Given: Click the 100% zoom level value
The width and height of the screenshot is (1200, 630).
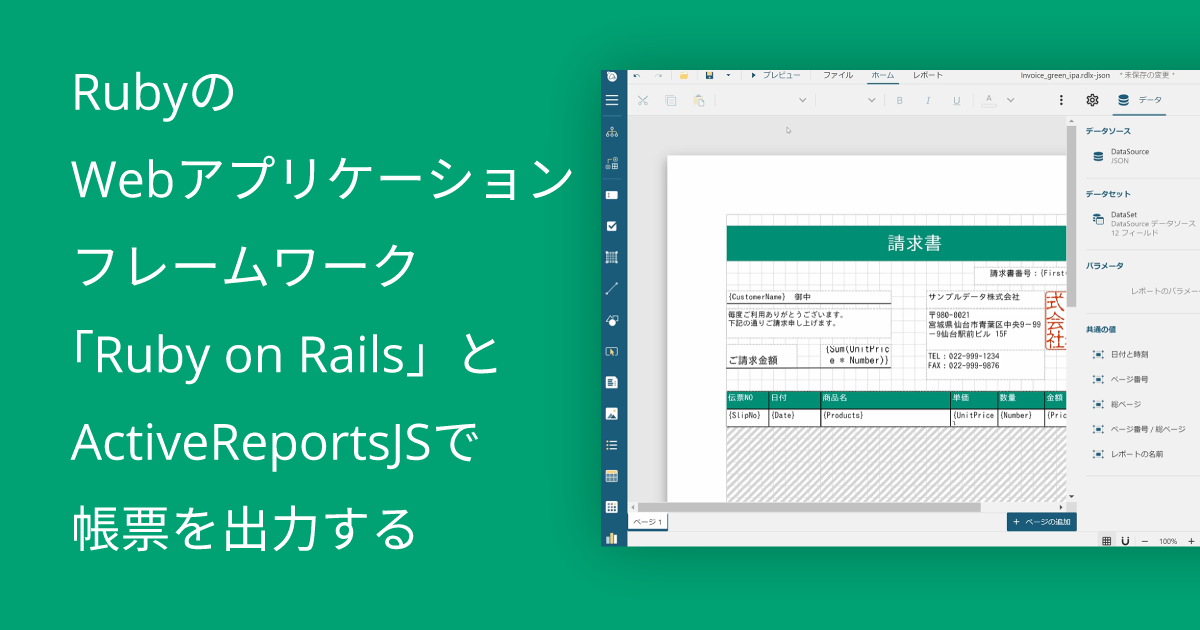Looking at the screenshot, I should [1168, 541].
